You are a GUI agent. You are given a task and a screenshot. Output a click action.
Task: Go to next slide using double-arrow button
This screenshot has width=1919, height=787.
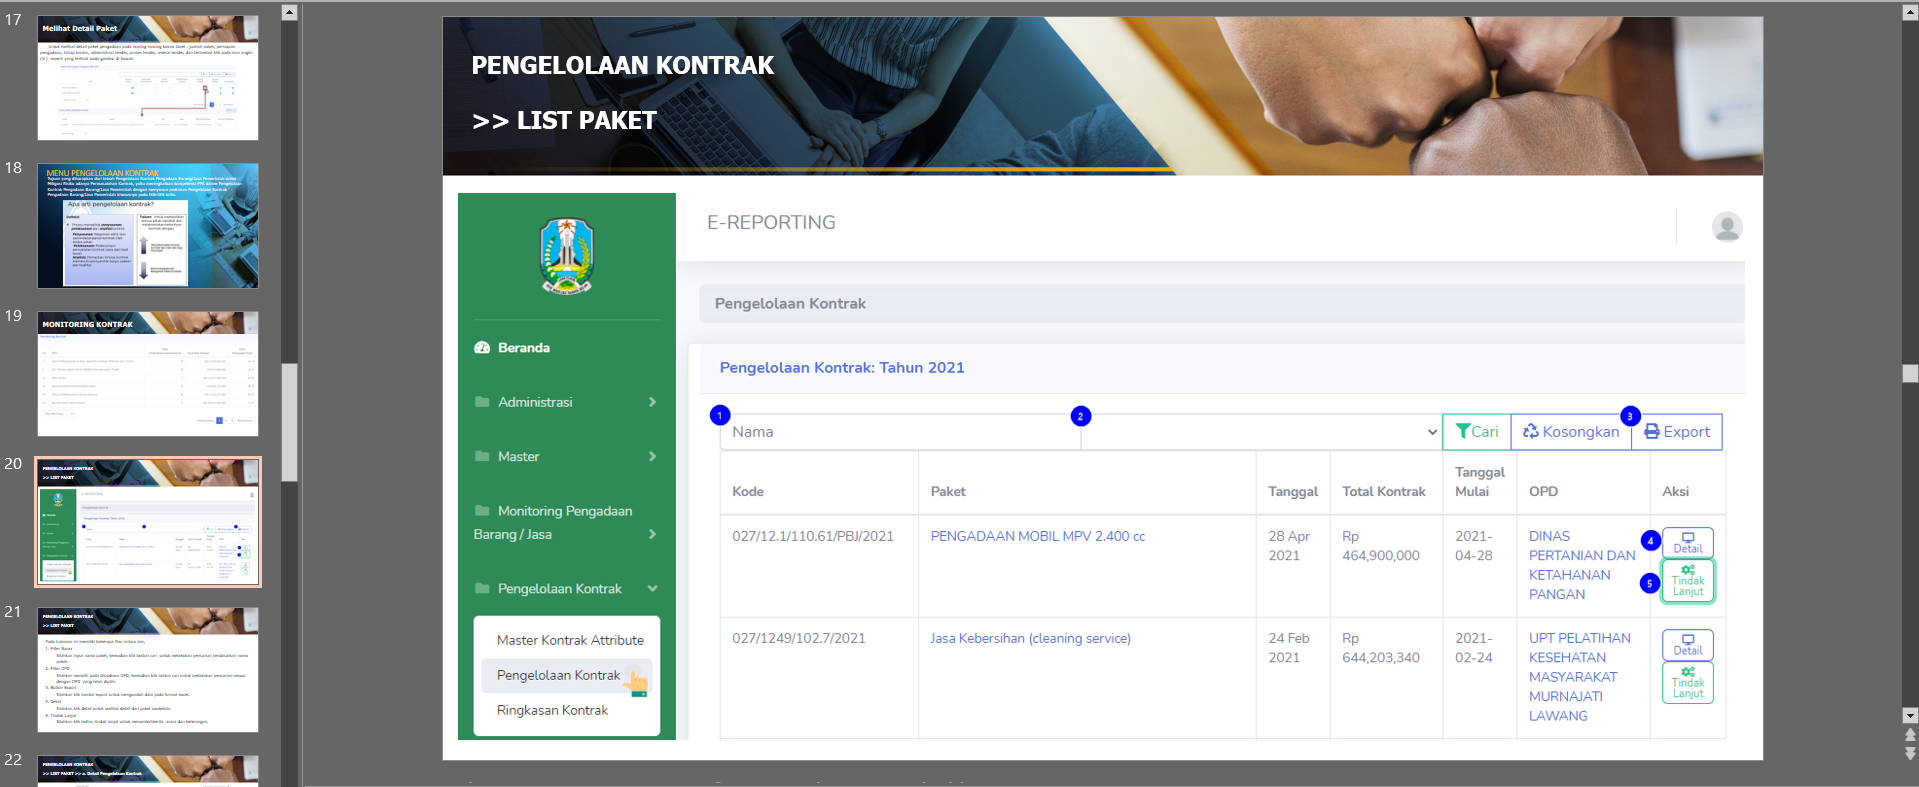[1910, 753]
